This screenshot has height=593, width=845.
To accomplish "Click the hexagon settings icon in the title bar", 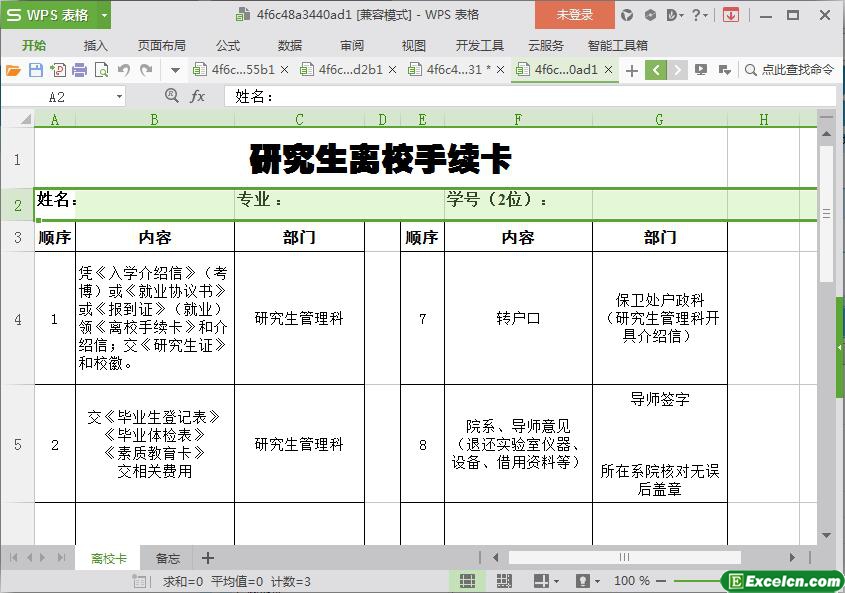I will (x=650, y=15).
